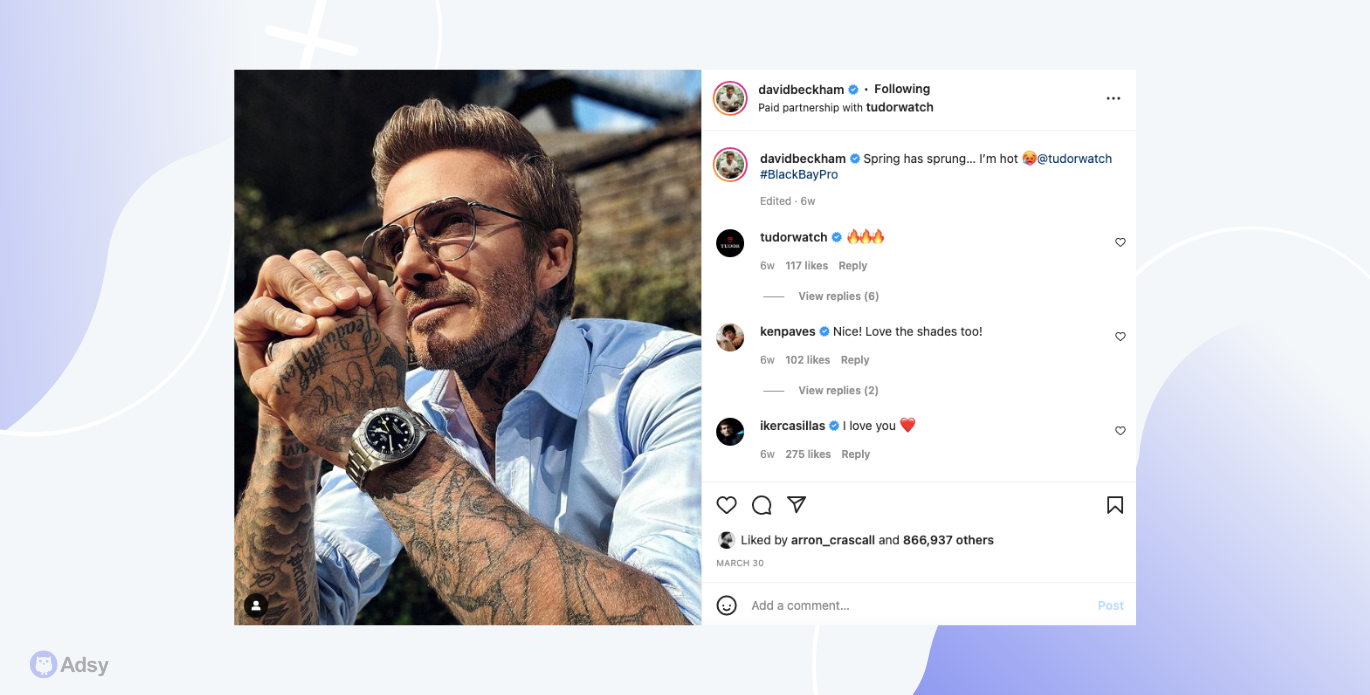This screenshot has width=1370, height=695.
Task: Open the Following status dropdown
Action: (x=902, y=89)
